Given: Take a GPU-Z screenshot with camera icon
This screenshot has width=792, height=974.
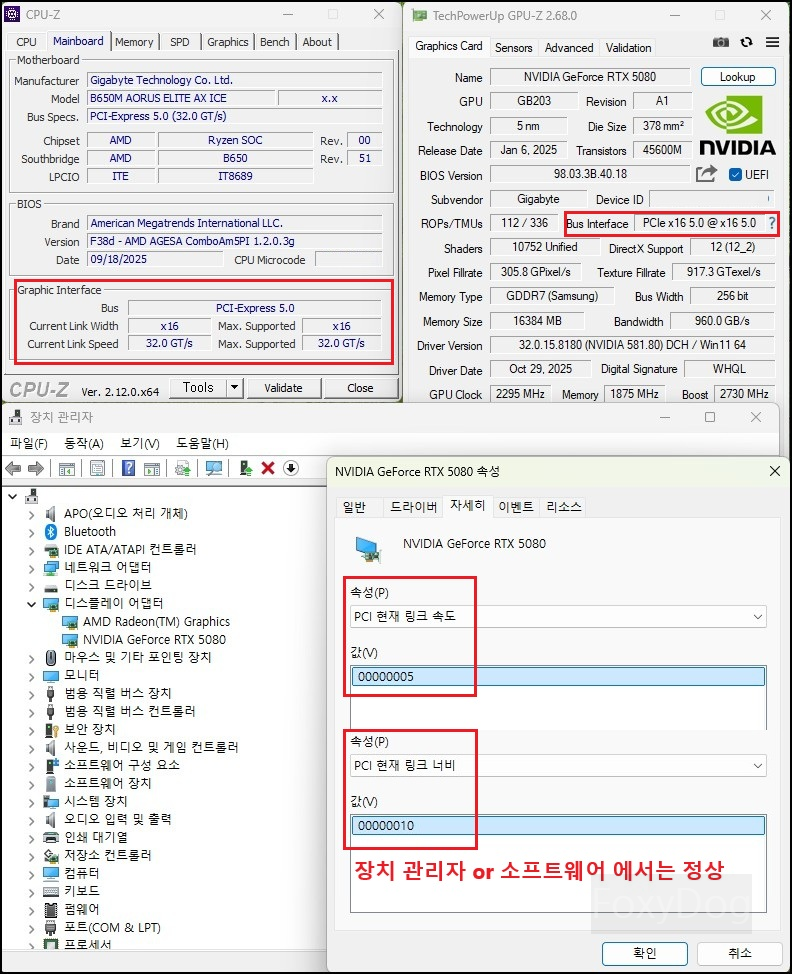Looking at the screenshot, I should pyautogui.click(x=721, y=42).
